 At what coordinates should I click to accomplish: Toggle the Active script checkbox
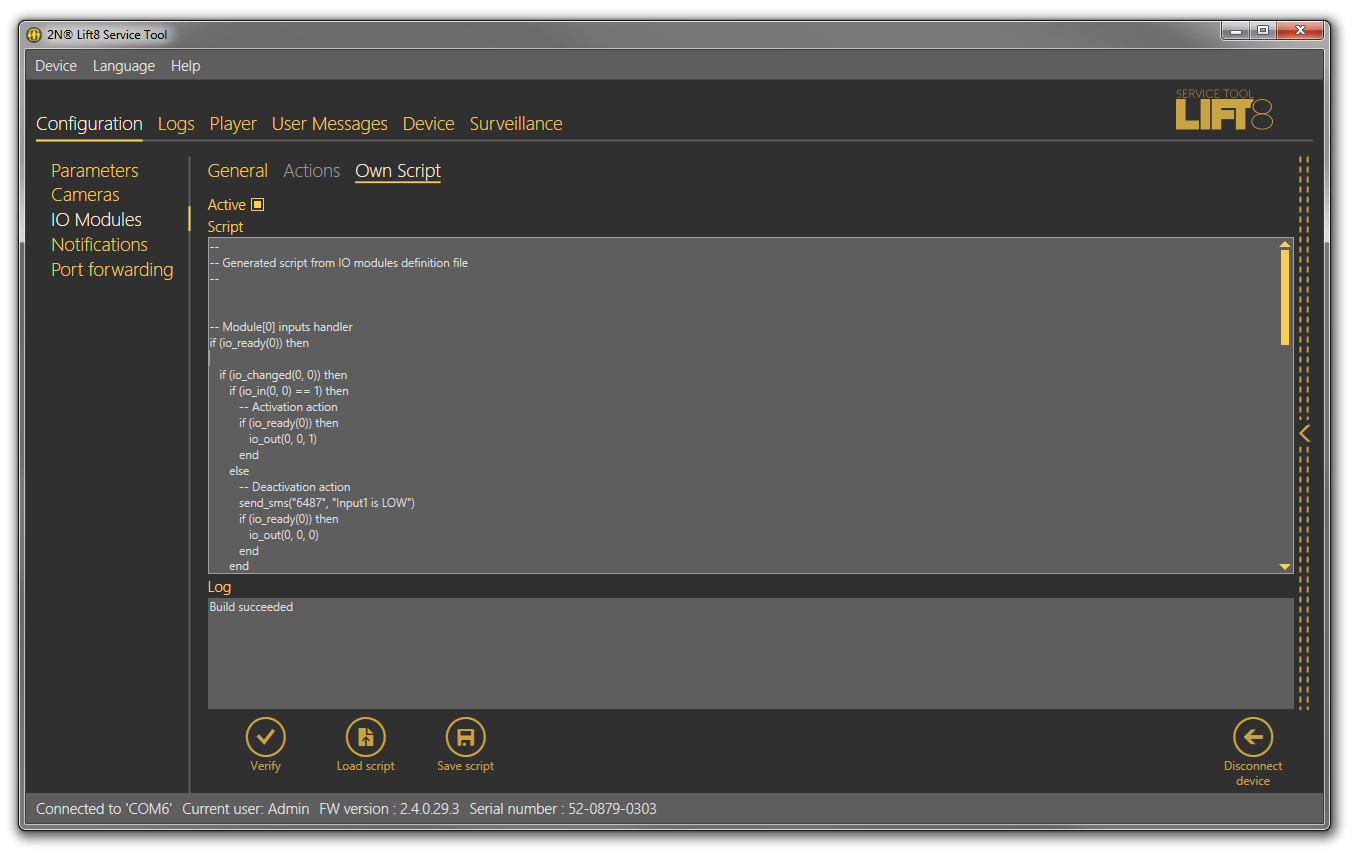(257, 205)
